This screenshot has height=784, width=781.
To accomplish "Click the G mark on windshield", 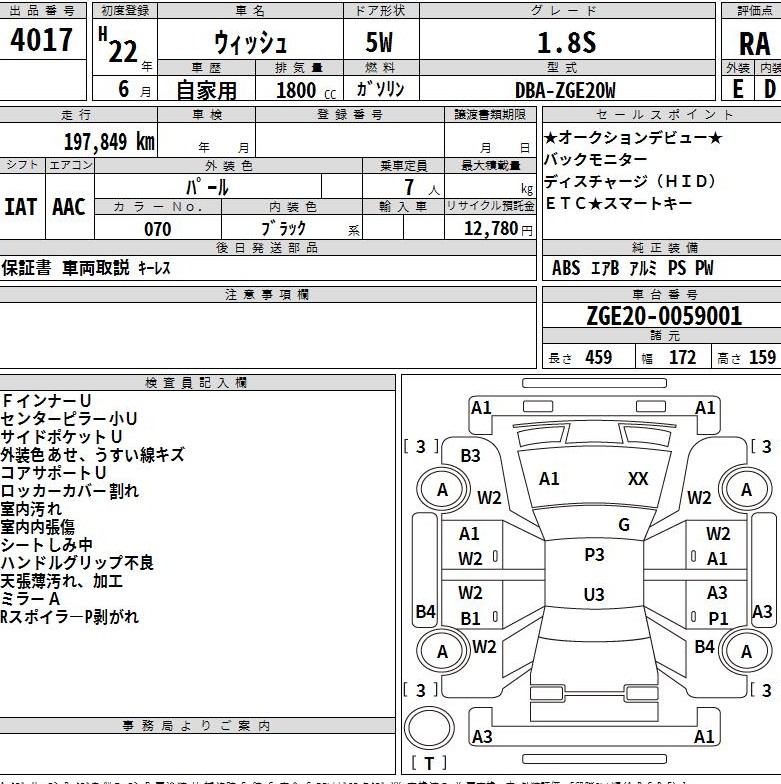I will [x=624, y=525].
